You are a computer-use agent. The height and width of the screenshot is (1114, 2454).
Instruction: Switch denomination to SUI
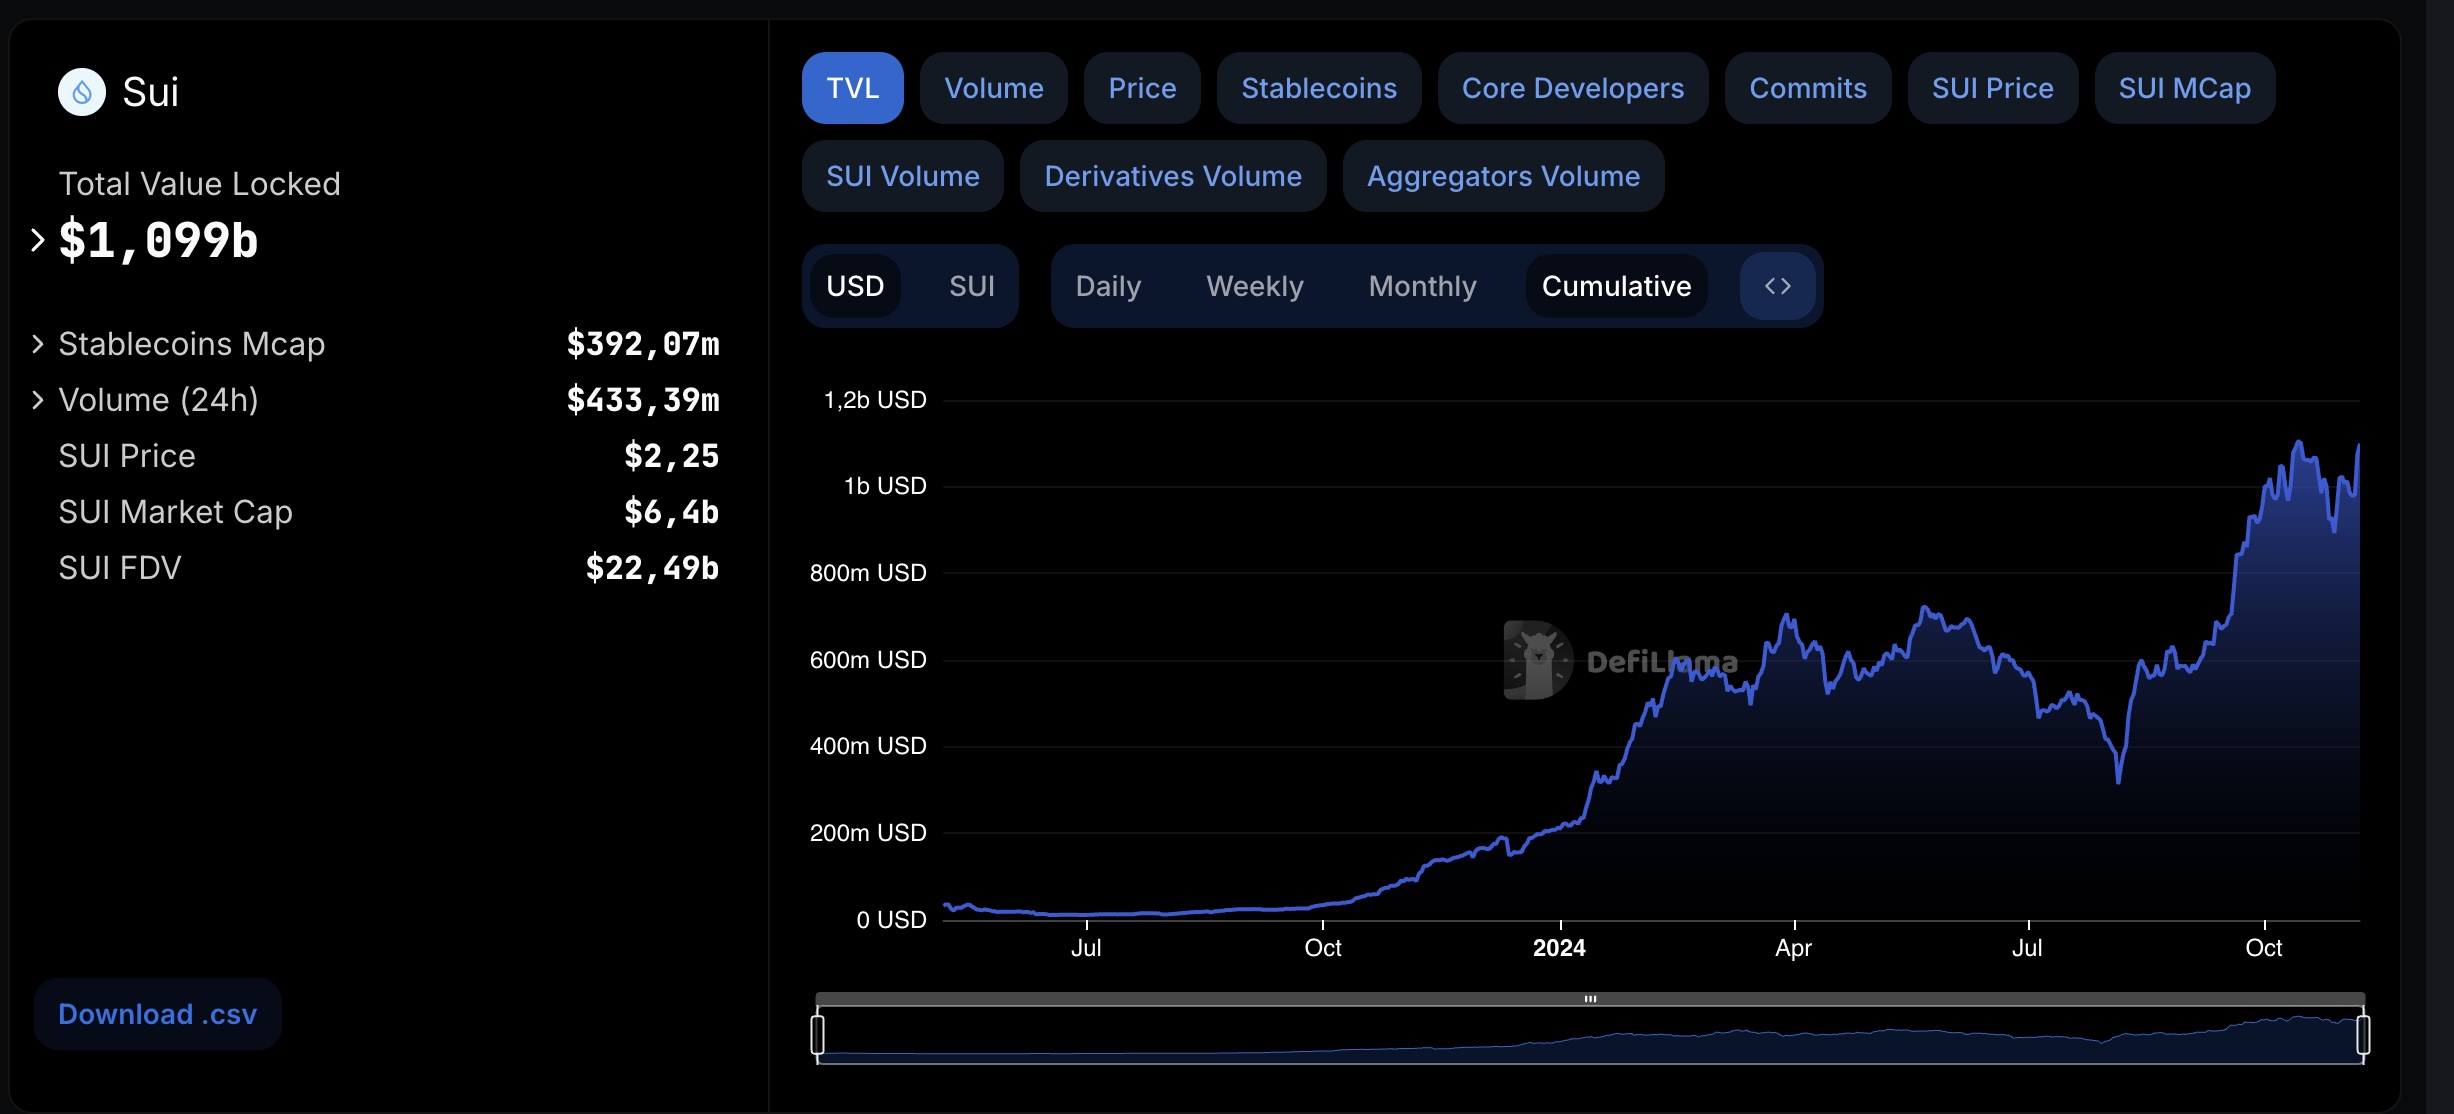(x=971, y=286)
